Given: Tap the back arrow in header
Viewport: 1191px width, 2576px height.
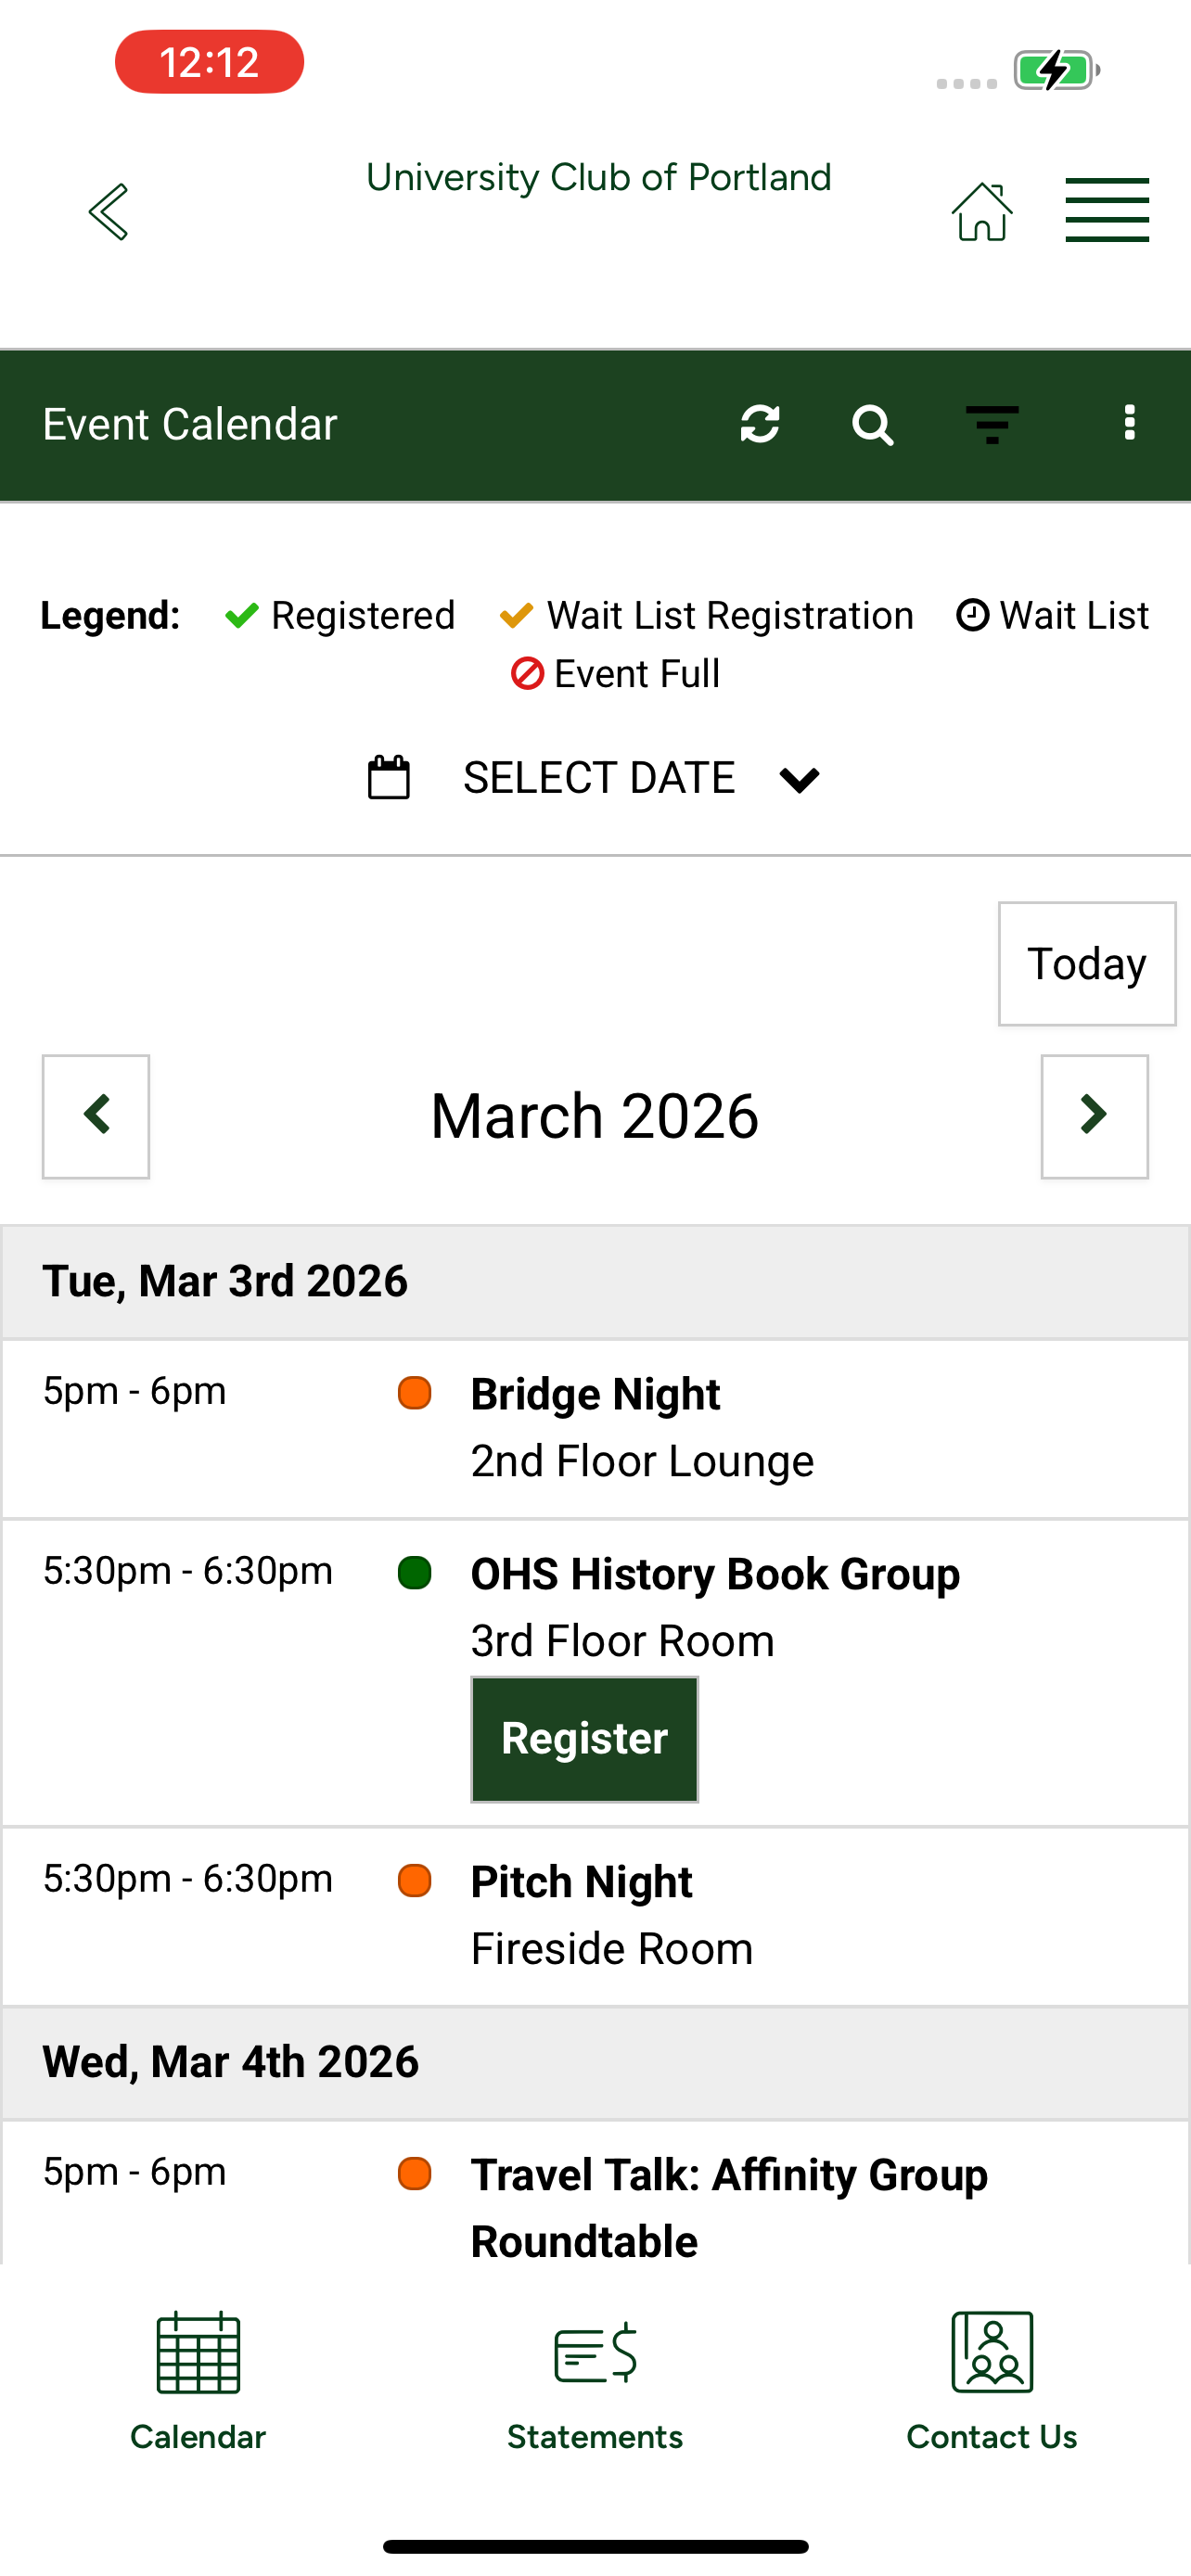Looking at the screenshot, I should point(108,212).
